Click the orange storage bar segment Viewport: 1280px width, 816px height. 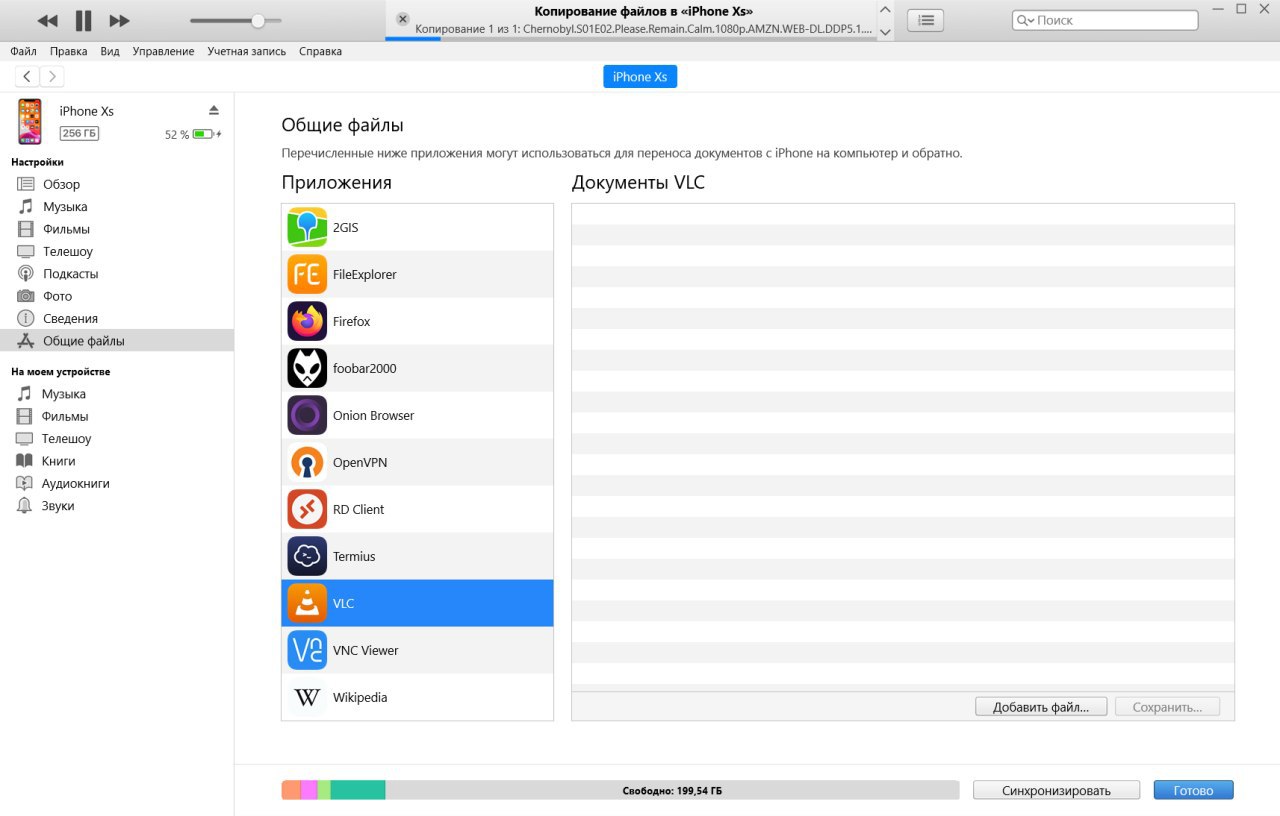[291, 790]
